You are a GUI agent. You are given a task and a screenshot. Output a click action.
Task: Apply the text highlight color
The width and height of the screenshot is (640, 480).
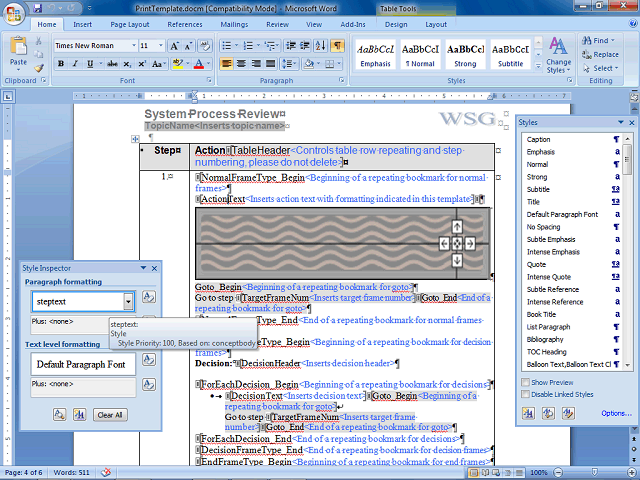click(178, 64)
